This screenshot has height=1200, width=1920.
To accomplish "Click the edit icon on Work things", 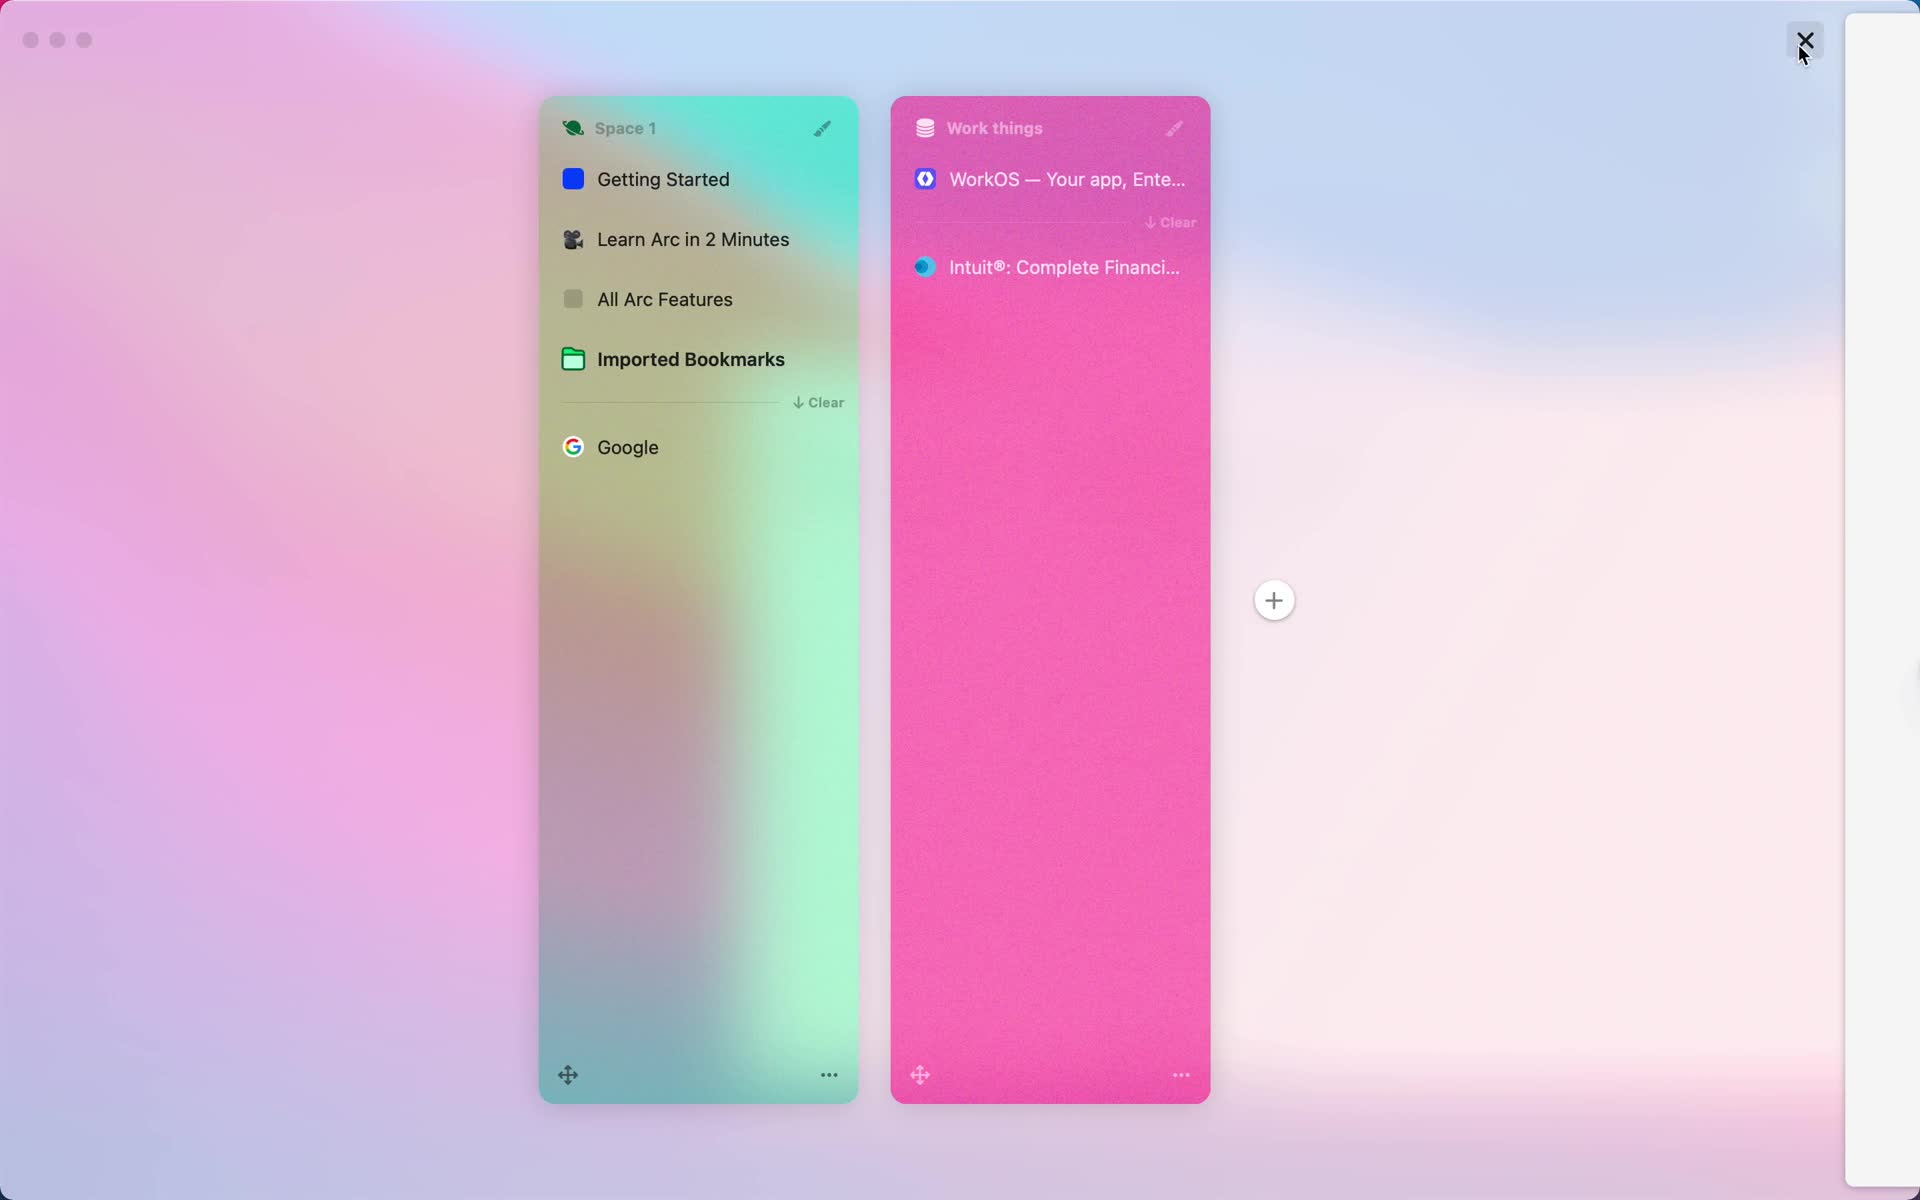I will point(1175,127).
